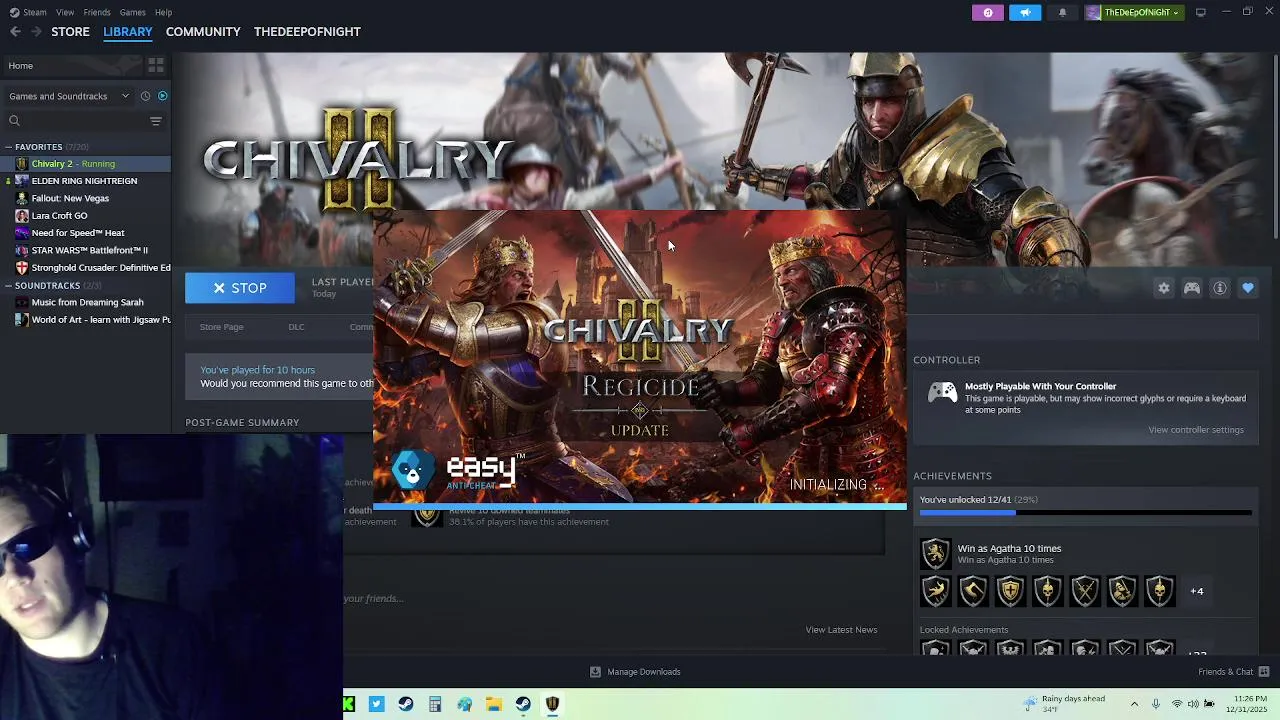The height and width of the screenshot is (720, 1280).
Task: Open the DLC tab
Action: click(296, 327)
